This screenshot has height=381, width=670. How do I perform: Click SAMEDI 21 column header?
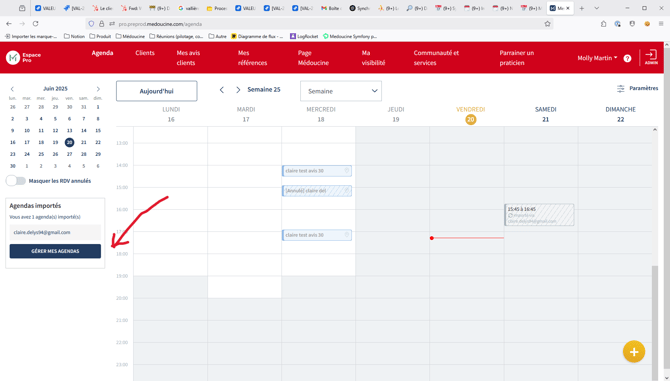click(x=546, y=114)
